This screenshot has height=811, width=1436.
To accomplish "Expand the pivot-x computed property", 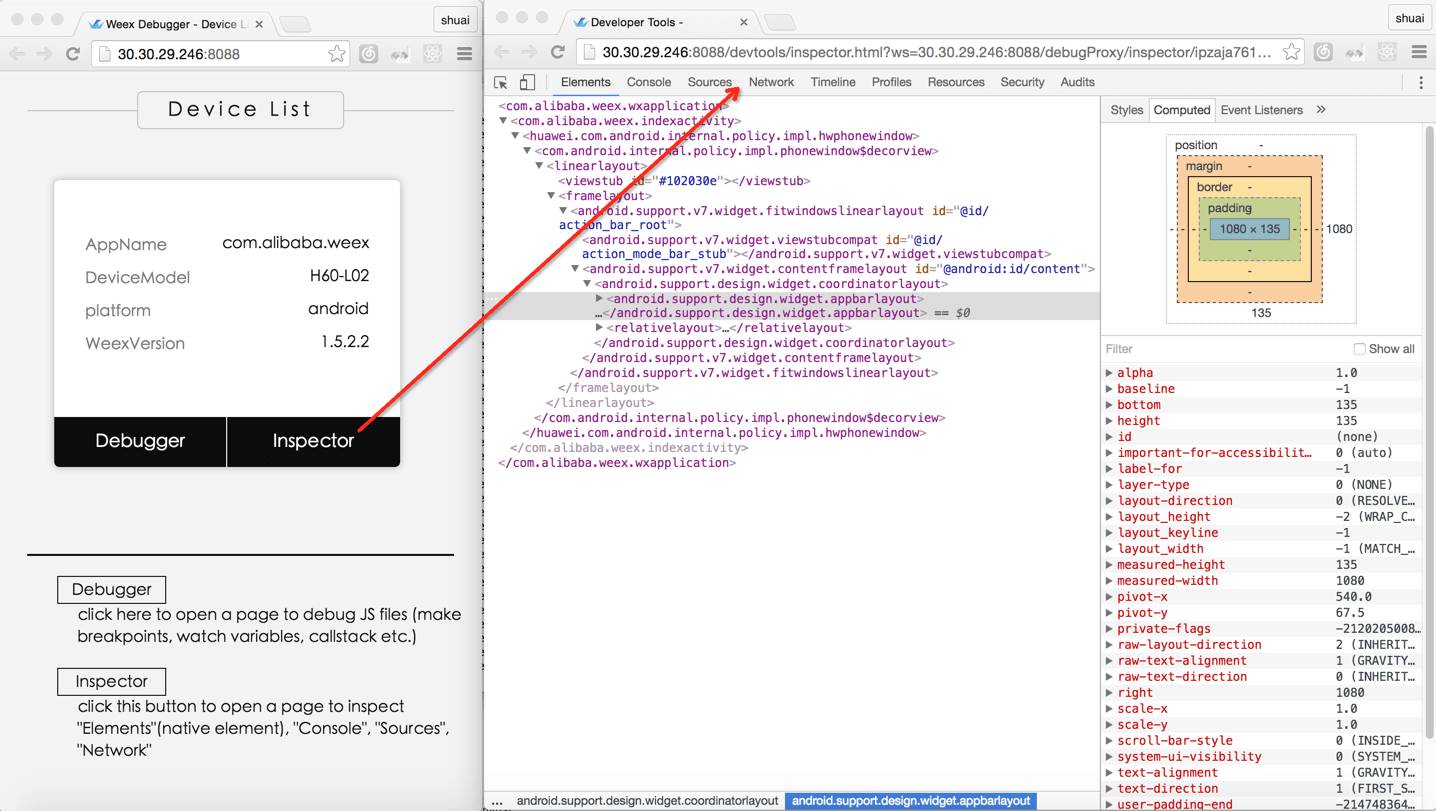I will coord(1109,597).
